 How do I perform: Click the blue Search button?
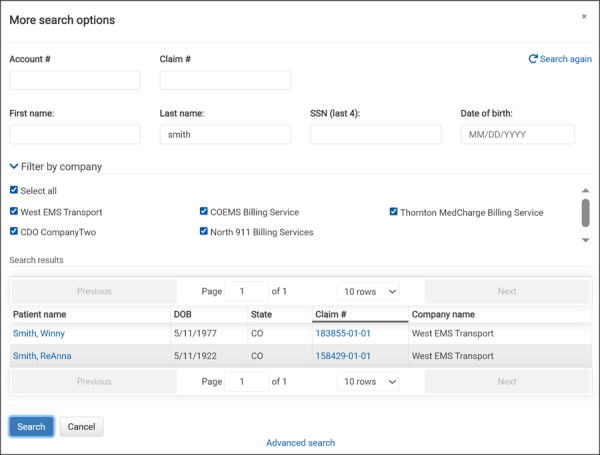point(31,427)
